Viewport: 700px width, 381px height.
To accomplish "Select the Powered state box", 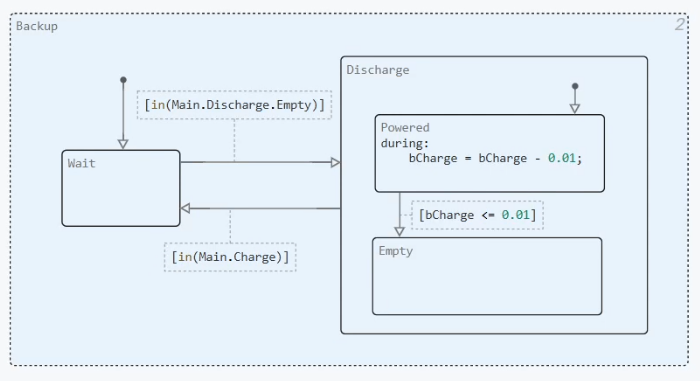I will click(x=490, y=154).
